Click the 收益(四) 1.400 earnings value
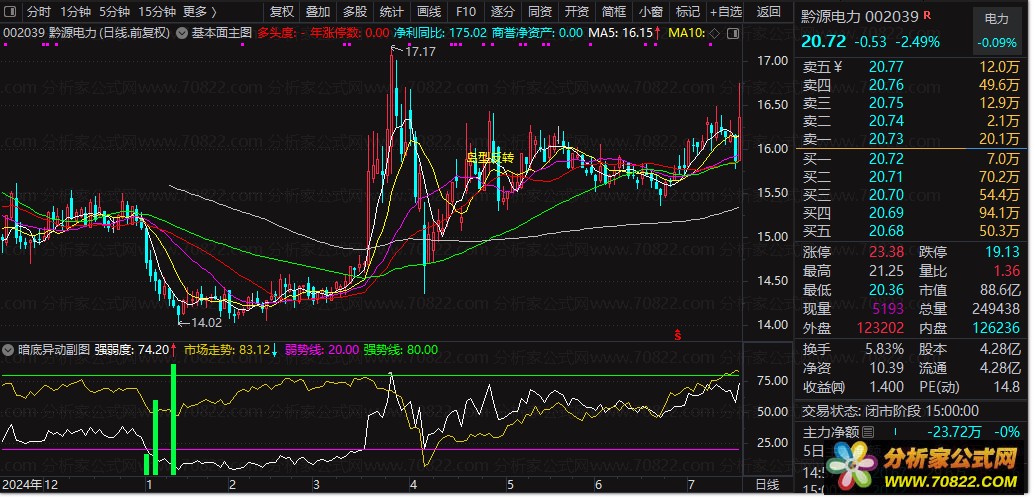Viewport: 1034px width, 498px height. point(887,387)
